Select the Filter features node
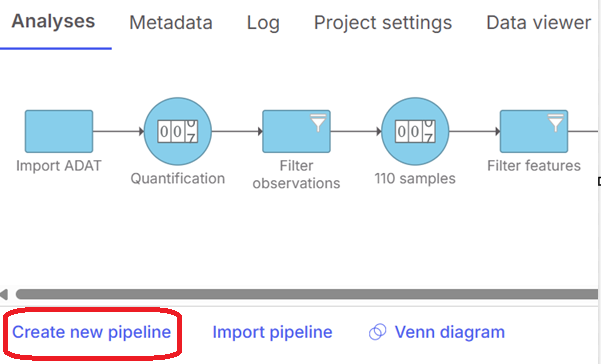The width and height of the screenshot is (601, 364). point(534,131)
